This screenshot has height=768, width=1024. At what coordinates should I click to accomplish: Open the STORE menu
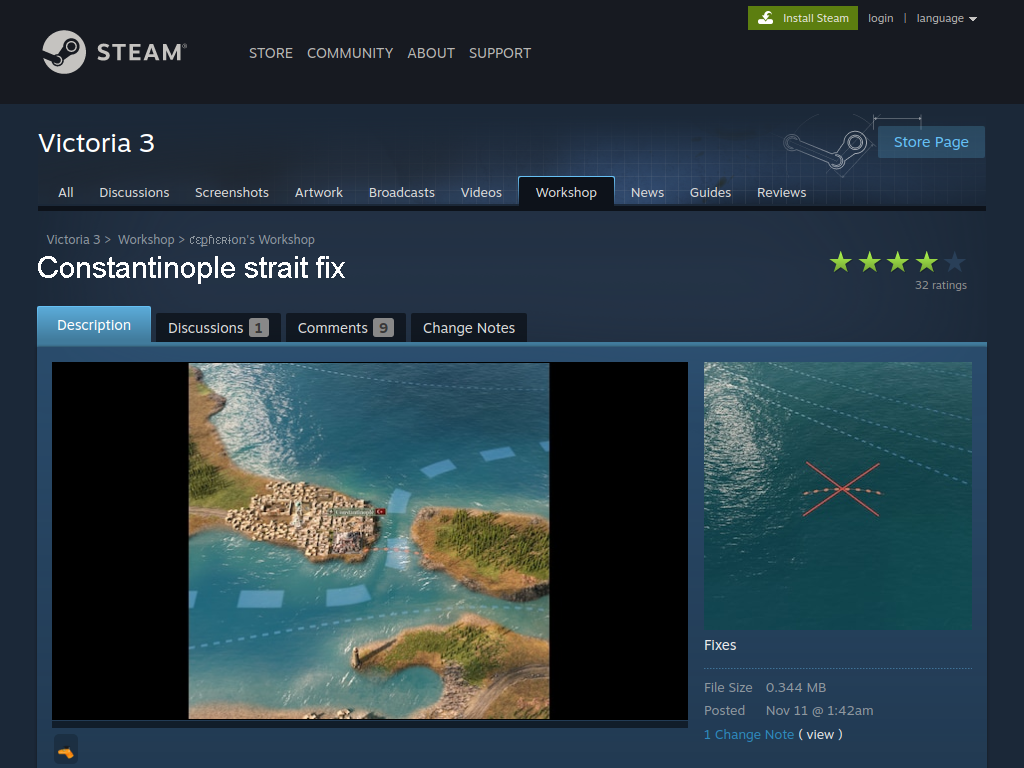pos(270,53)
